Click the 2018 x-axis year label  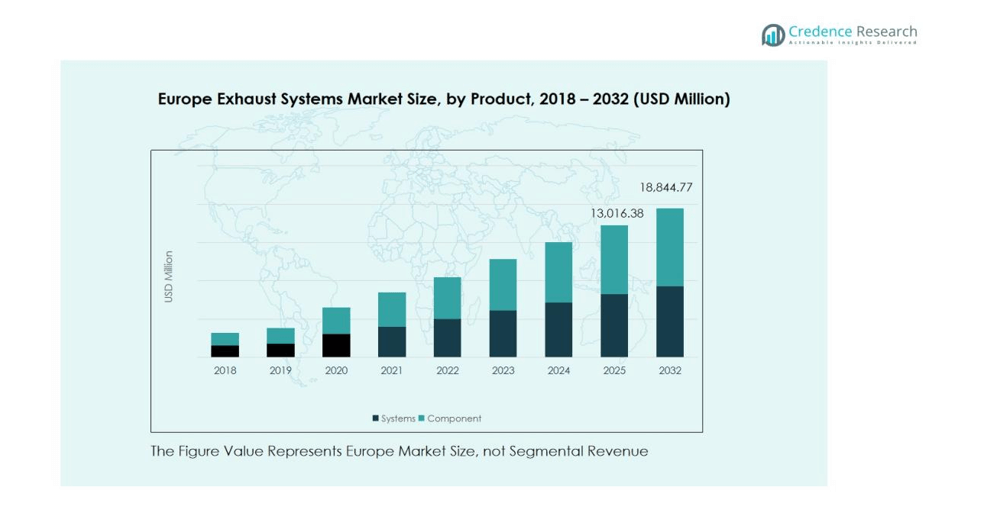pos(224,370)
